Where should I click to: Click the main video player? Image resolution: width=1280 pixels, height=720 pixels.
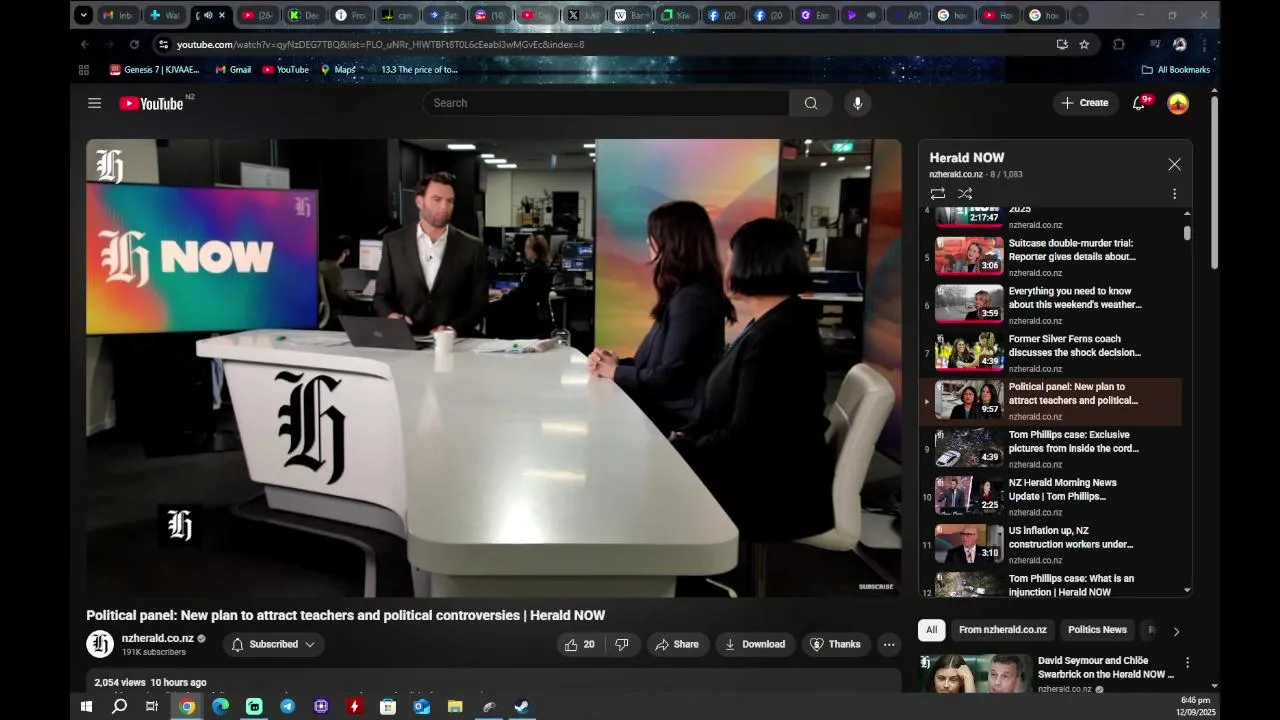(x=494, y=368)
